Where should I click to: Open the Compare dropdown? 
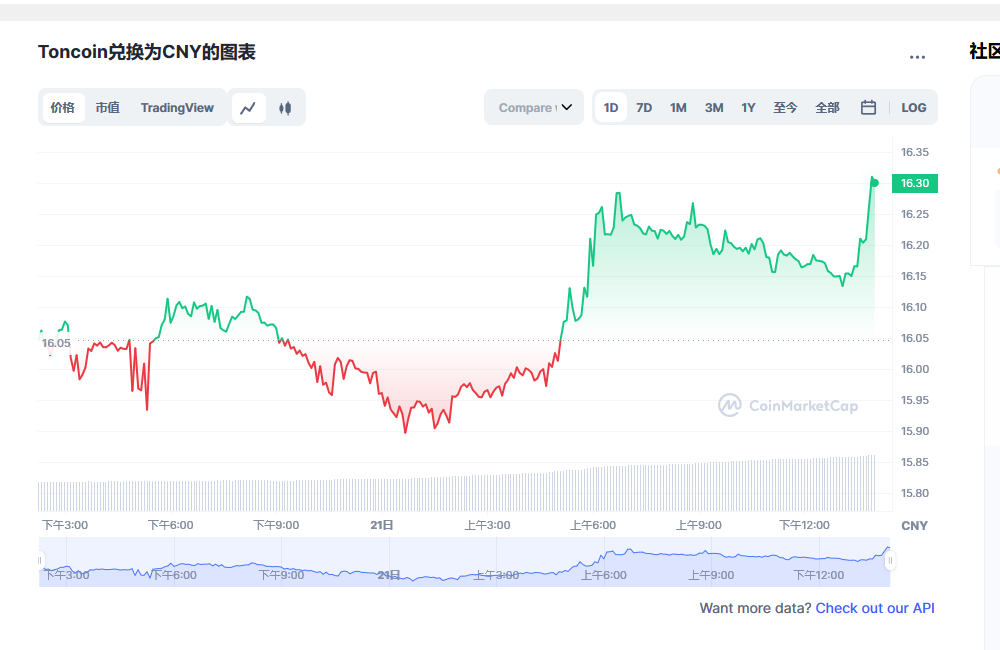[x=534, y=107]
